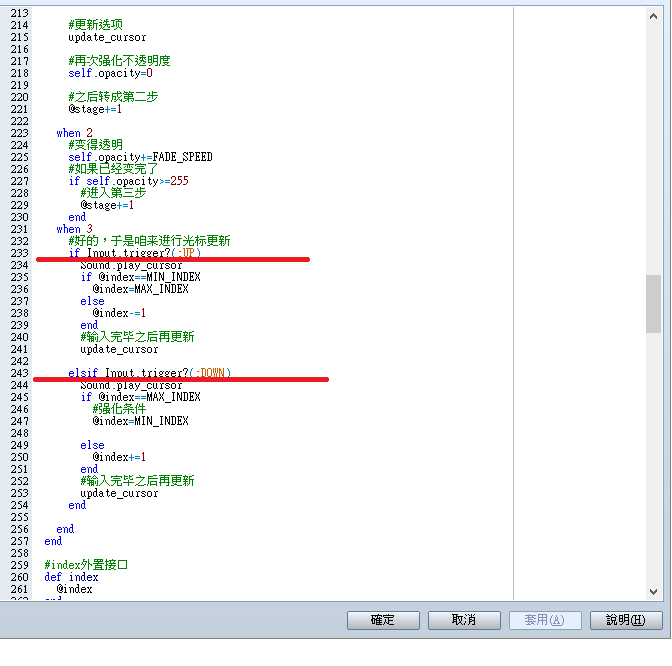Click the 'end' on line 230

pos(77,217)
